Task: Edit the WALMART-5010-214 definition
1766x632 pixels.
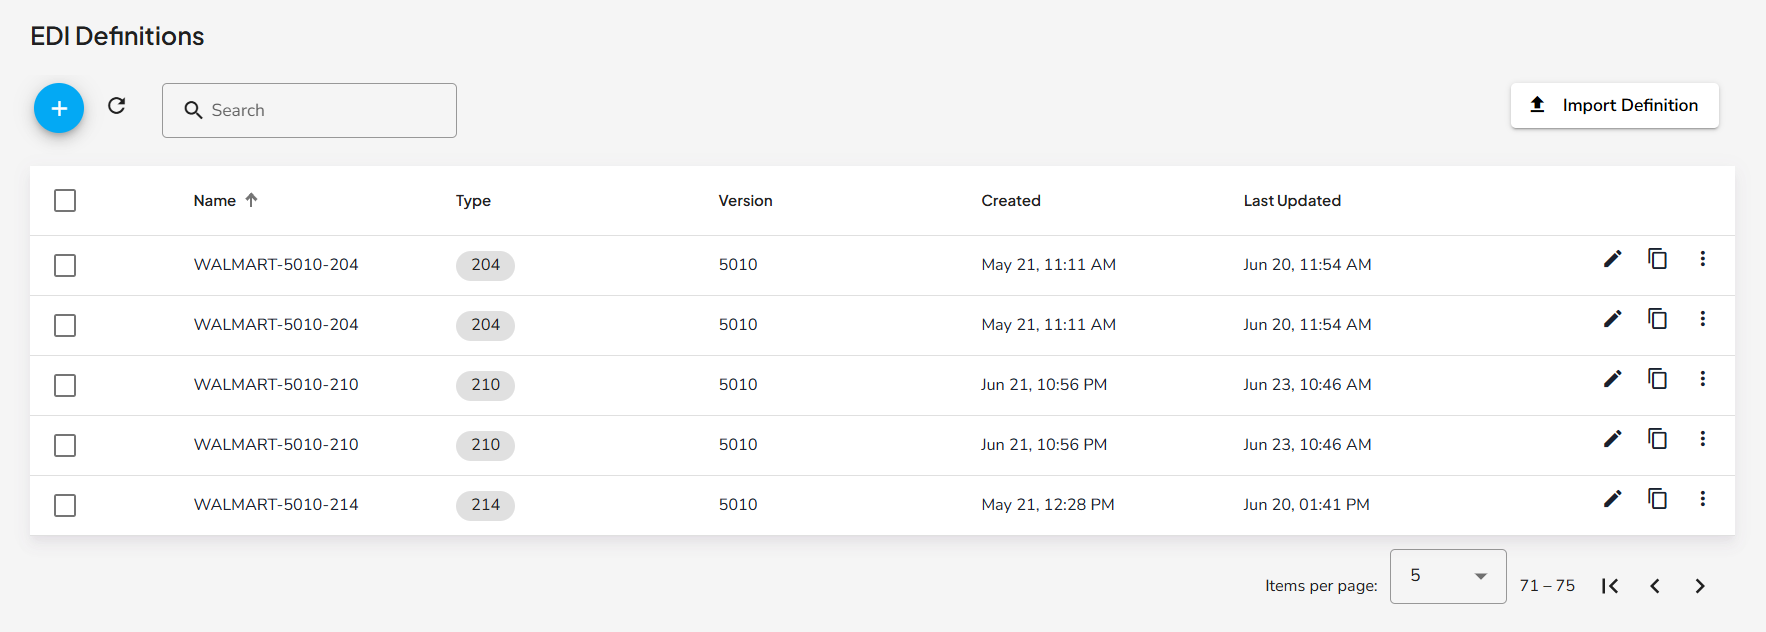Action: (x=1612, y=499)
